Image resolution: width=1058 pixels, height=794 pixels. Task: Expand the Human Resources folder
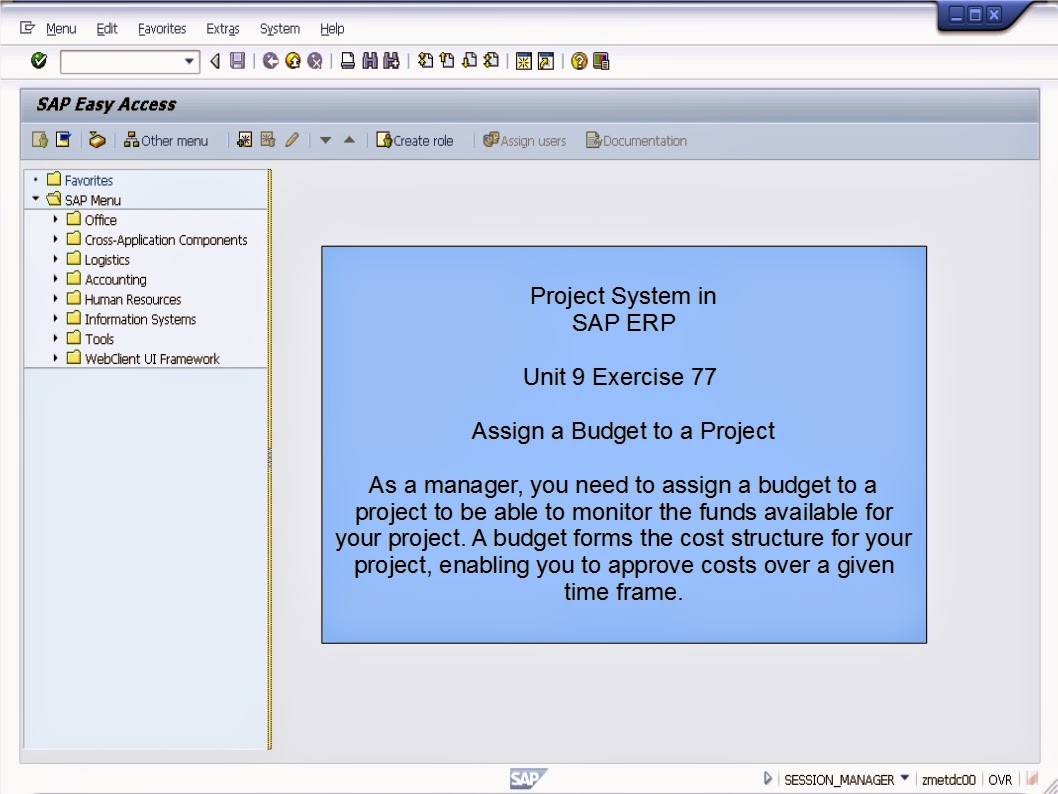(x=55, y=298)
